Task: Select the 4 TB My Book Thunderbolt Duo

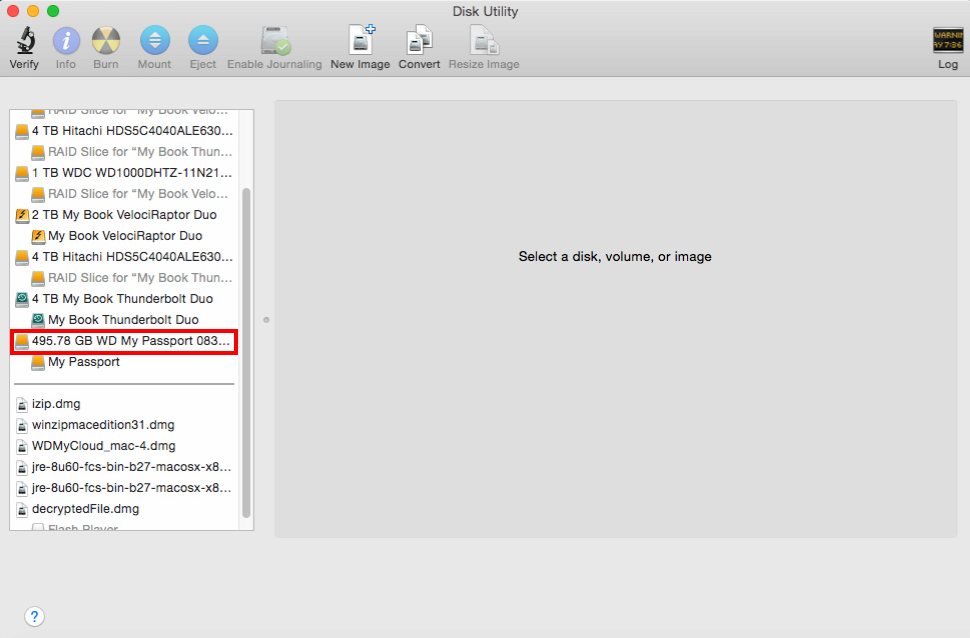Action: click(x=120, y=298)
